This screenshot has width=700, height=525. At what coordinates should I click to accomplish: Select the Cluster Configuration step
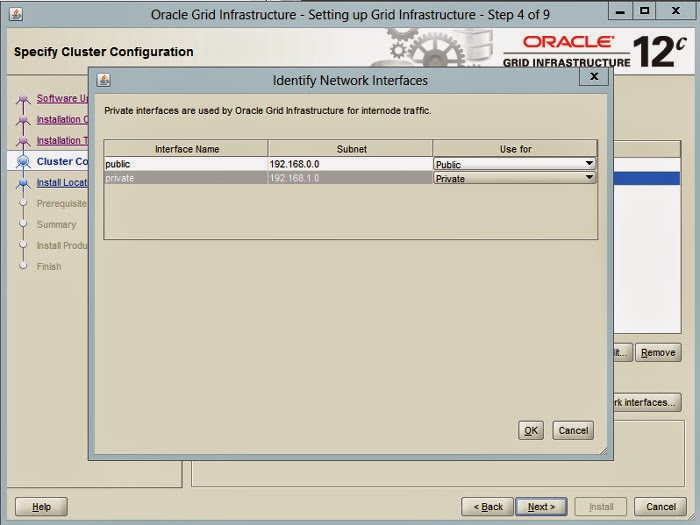coord(62,161)
